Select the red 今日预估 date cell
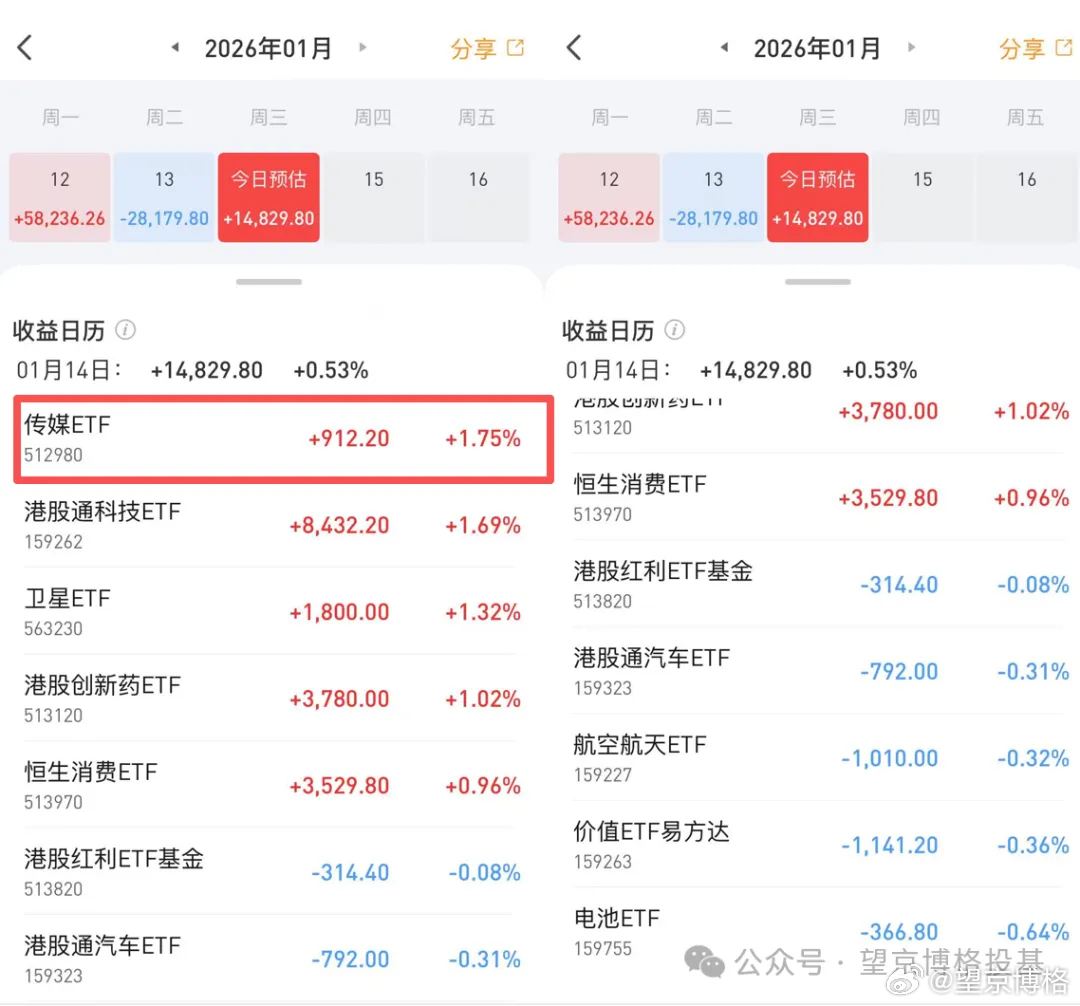 point(268,197)
